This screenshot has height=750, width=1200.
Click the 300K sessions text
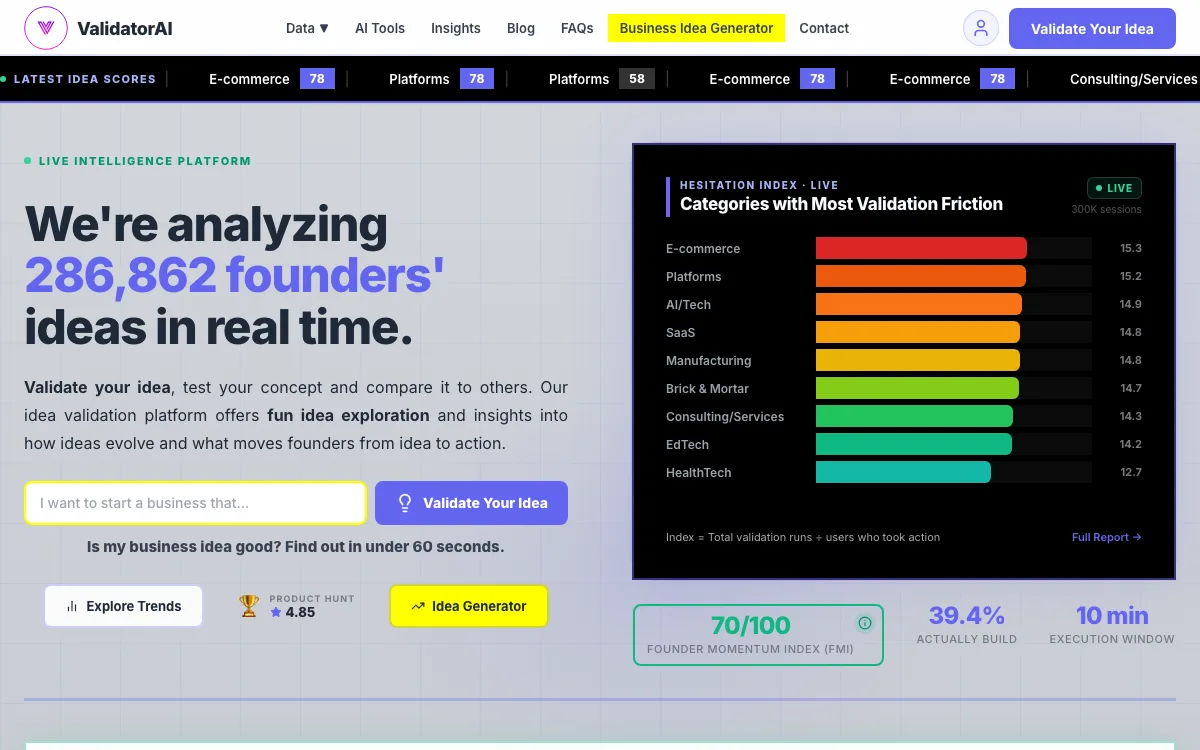[1106, 209]
